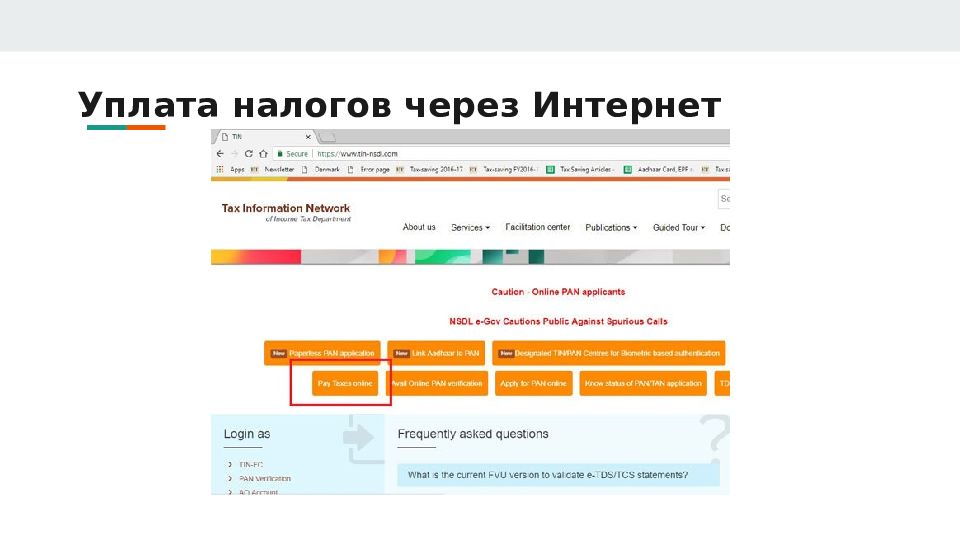Close the TIN browser tab
Viewport: 960px width, 540px height.
coord(308,137)
